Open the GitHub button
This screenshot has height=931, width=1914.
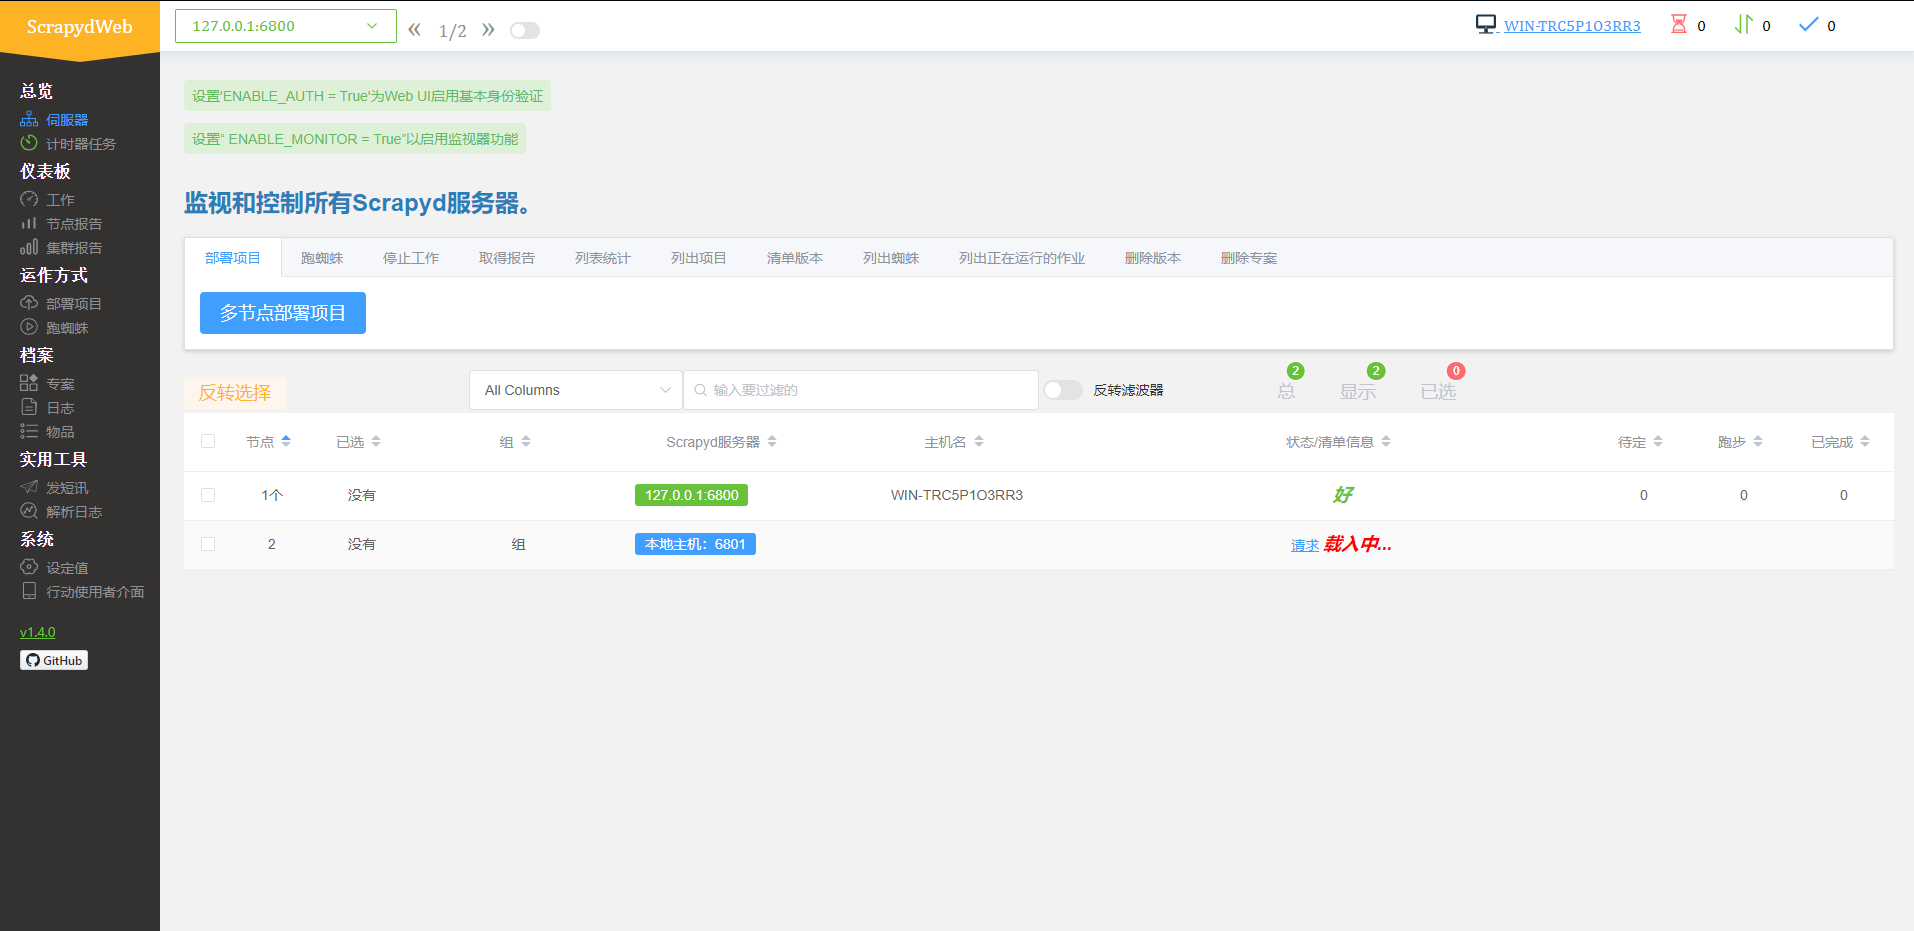54,660
